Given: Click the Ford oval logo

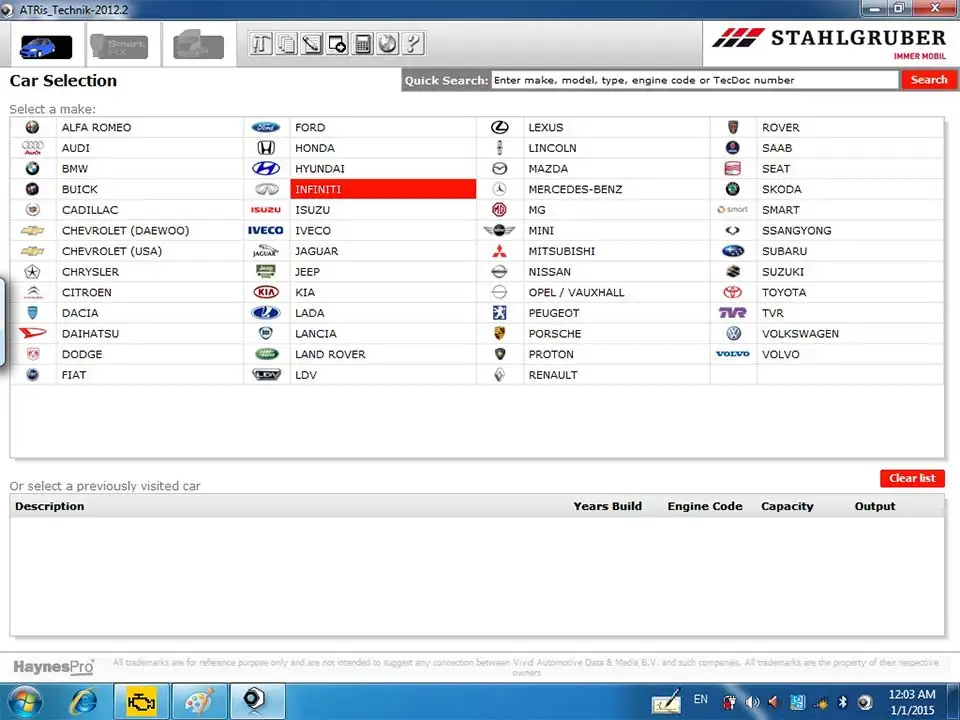Looking at the screenshot, I should pos(266,127).
